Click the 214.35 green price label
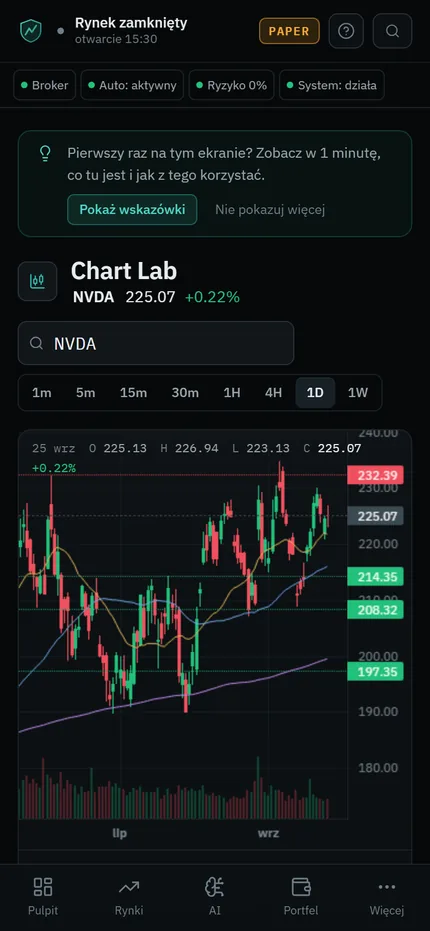Viewport: 430px width, 931px height. click(x=375, y=577)
